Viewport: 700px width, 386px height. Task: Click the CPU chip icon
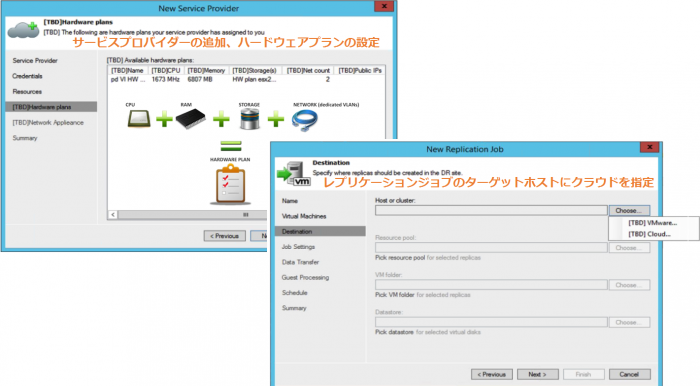pos(139,119)
